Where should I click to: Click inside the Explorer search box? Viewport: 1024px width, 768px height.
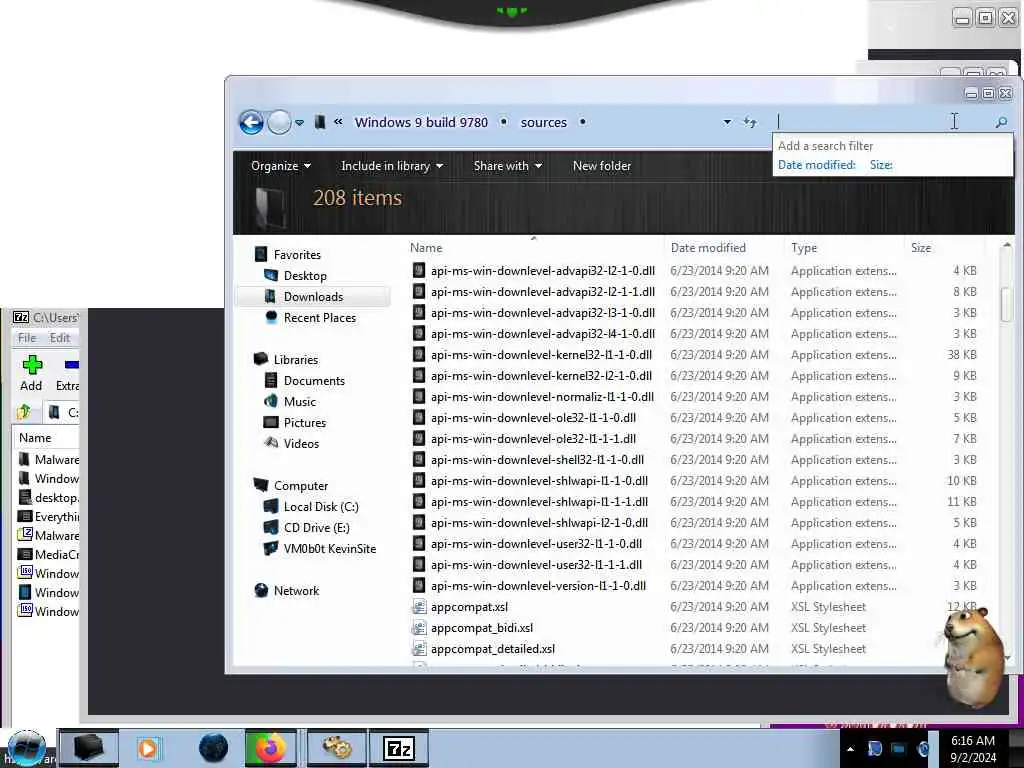(882, 121)
